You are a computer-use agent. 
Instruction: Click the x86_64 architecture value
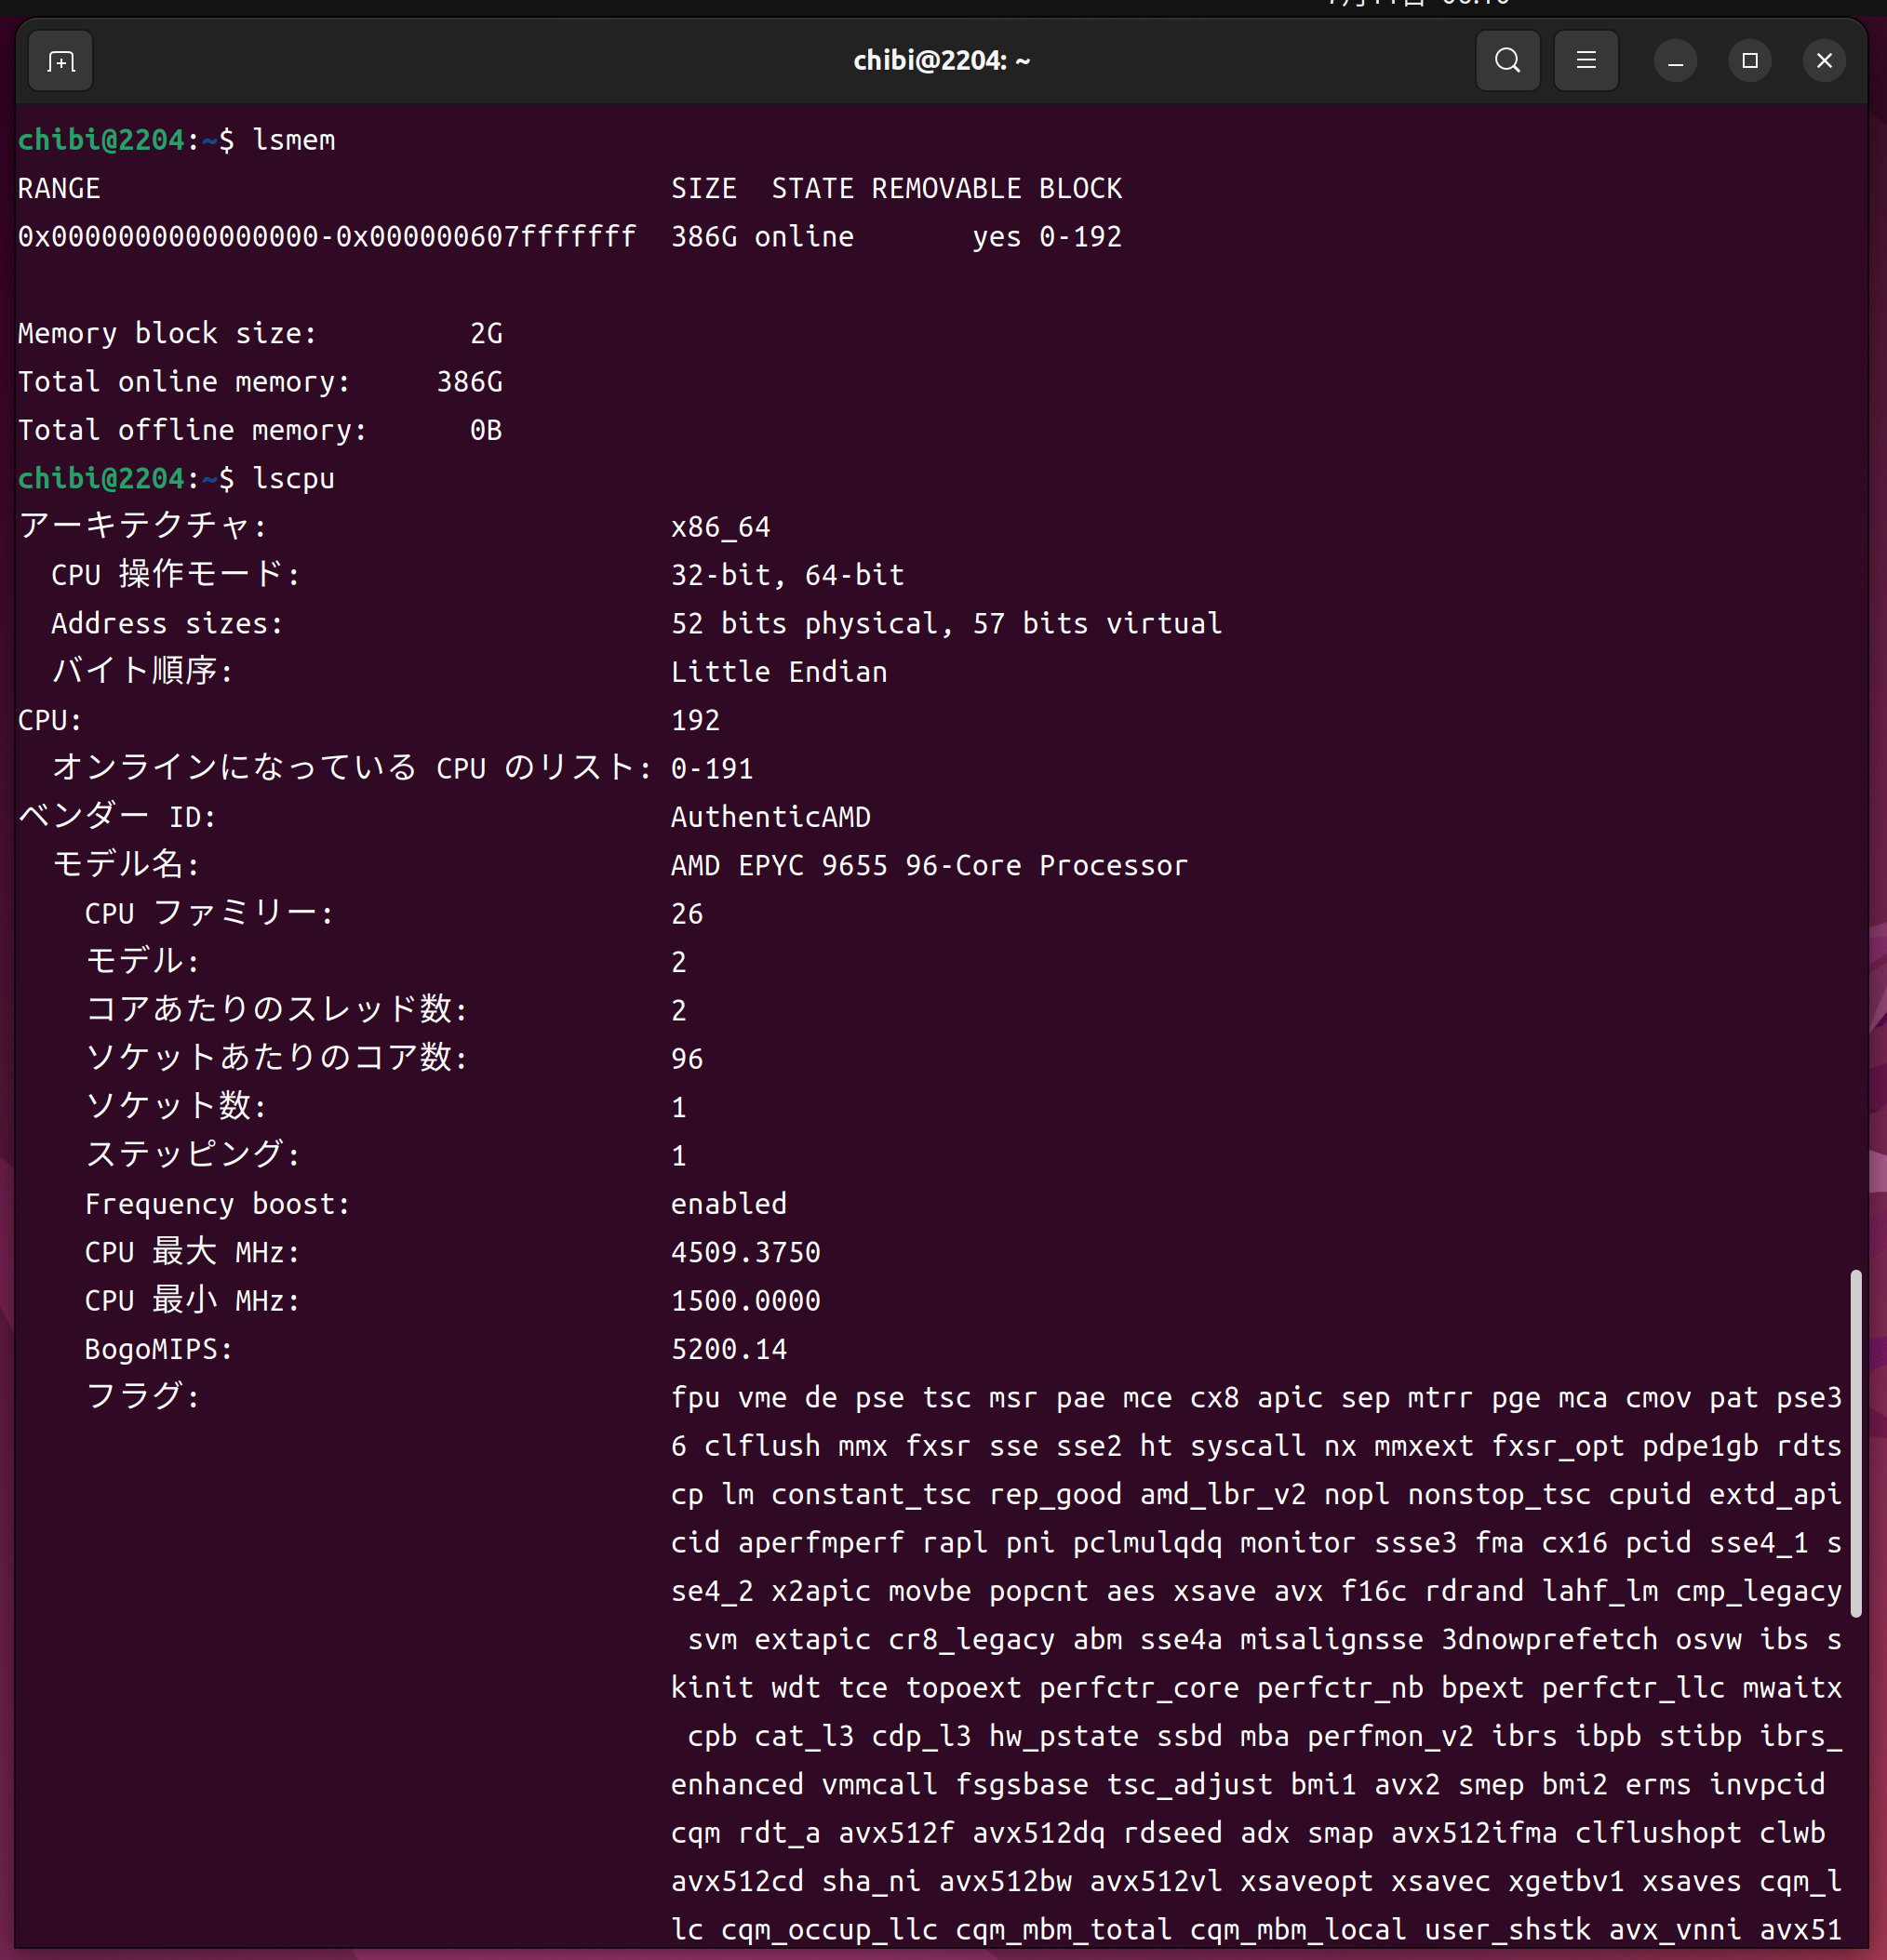720,527
